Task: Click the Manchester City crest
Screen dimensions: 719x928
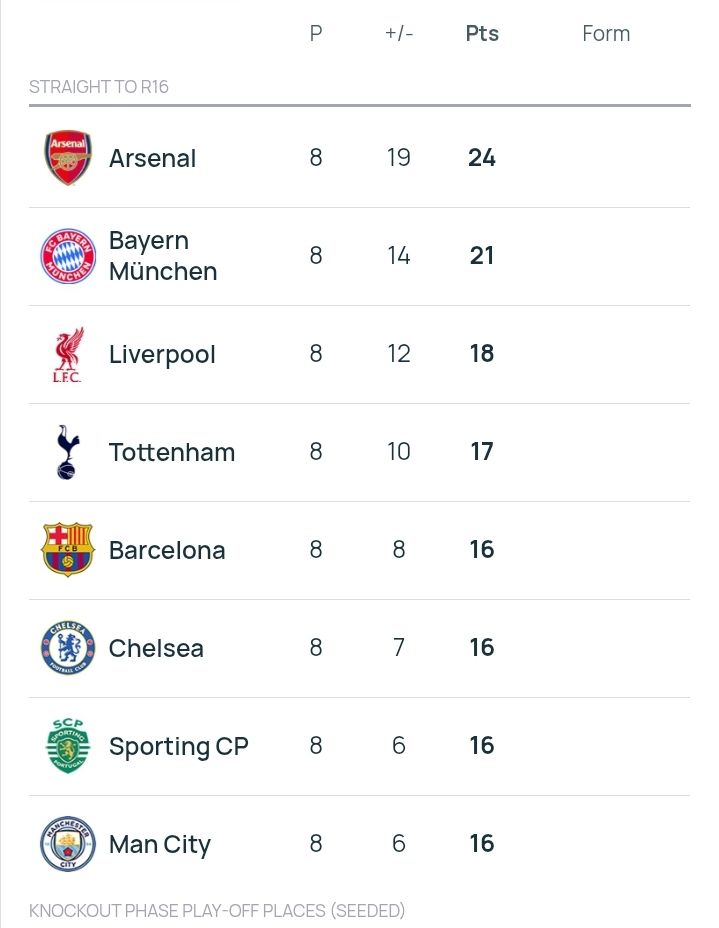Action: (x=68, y=844)
